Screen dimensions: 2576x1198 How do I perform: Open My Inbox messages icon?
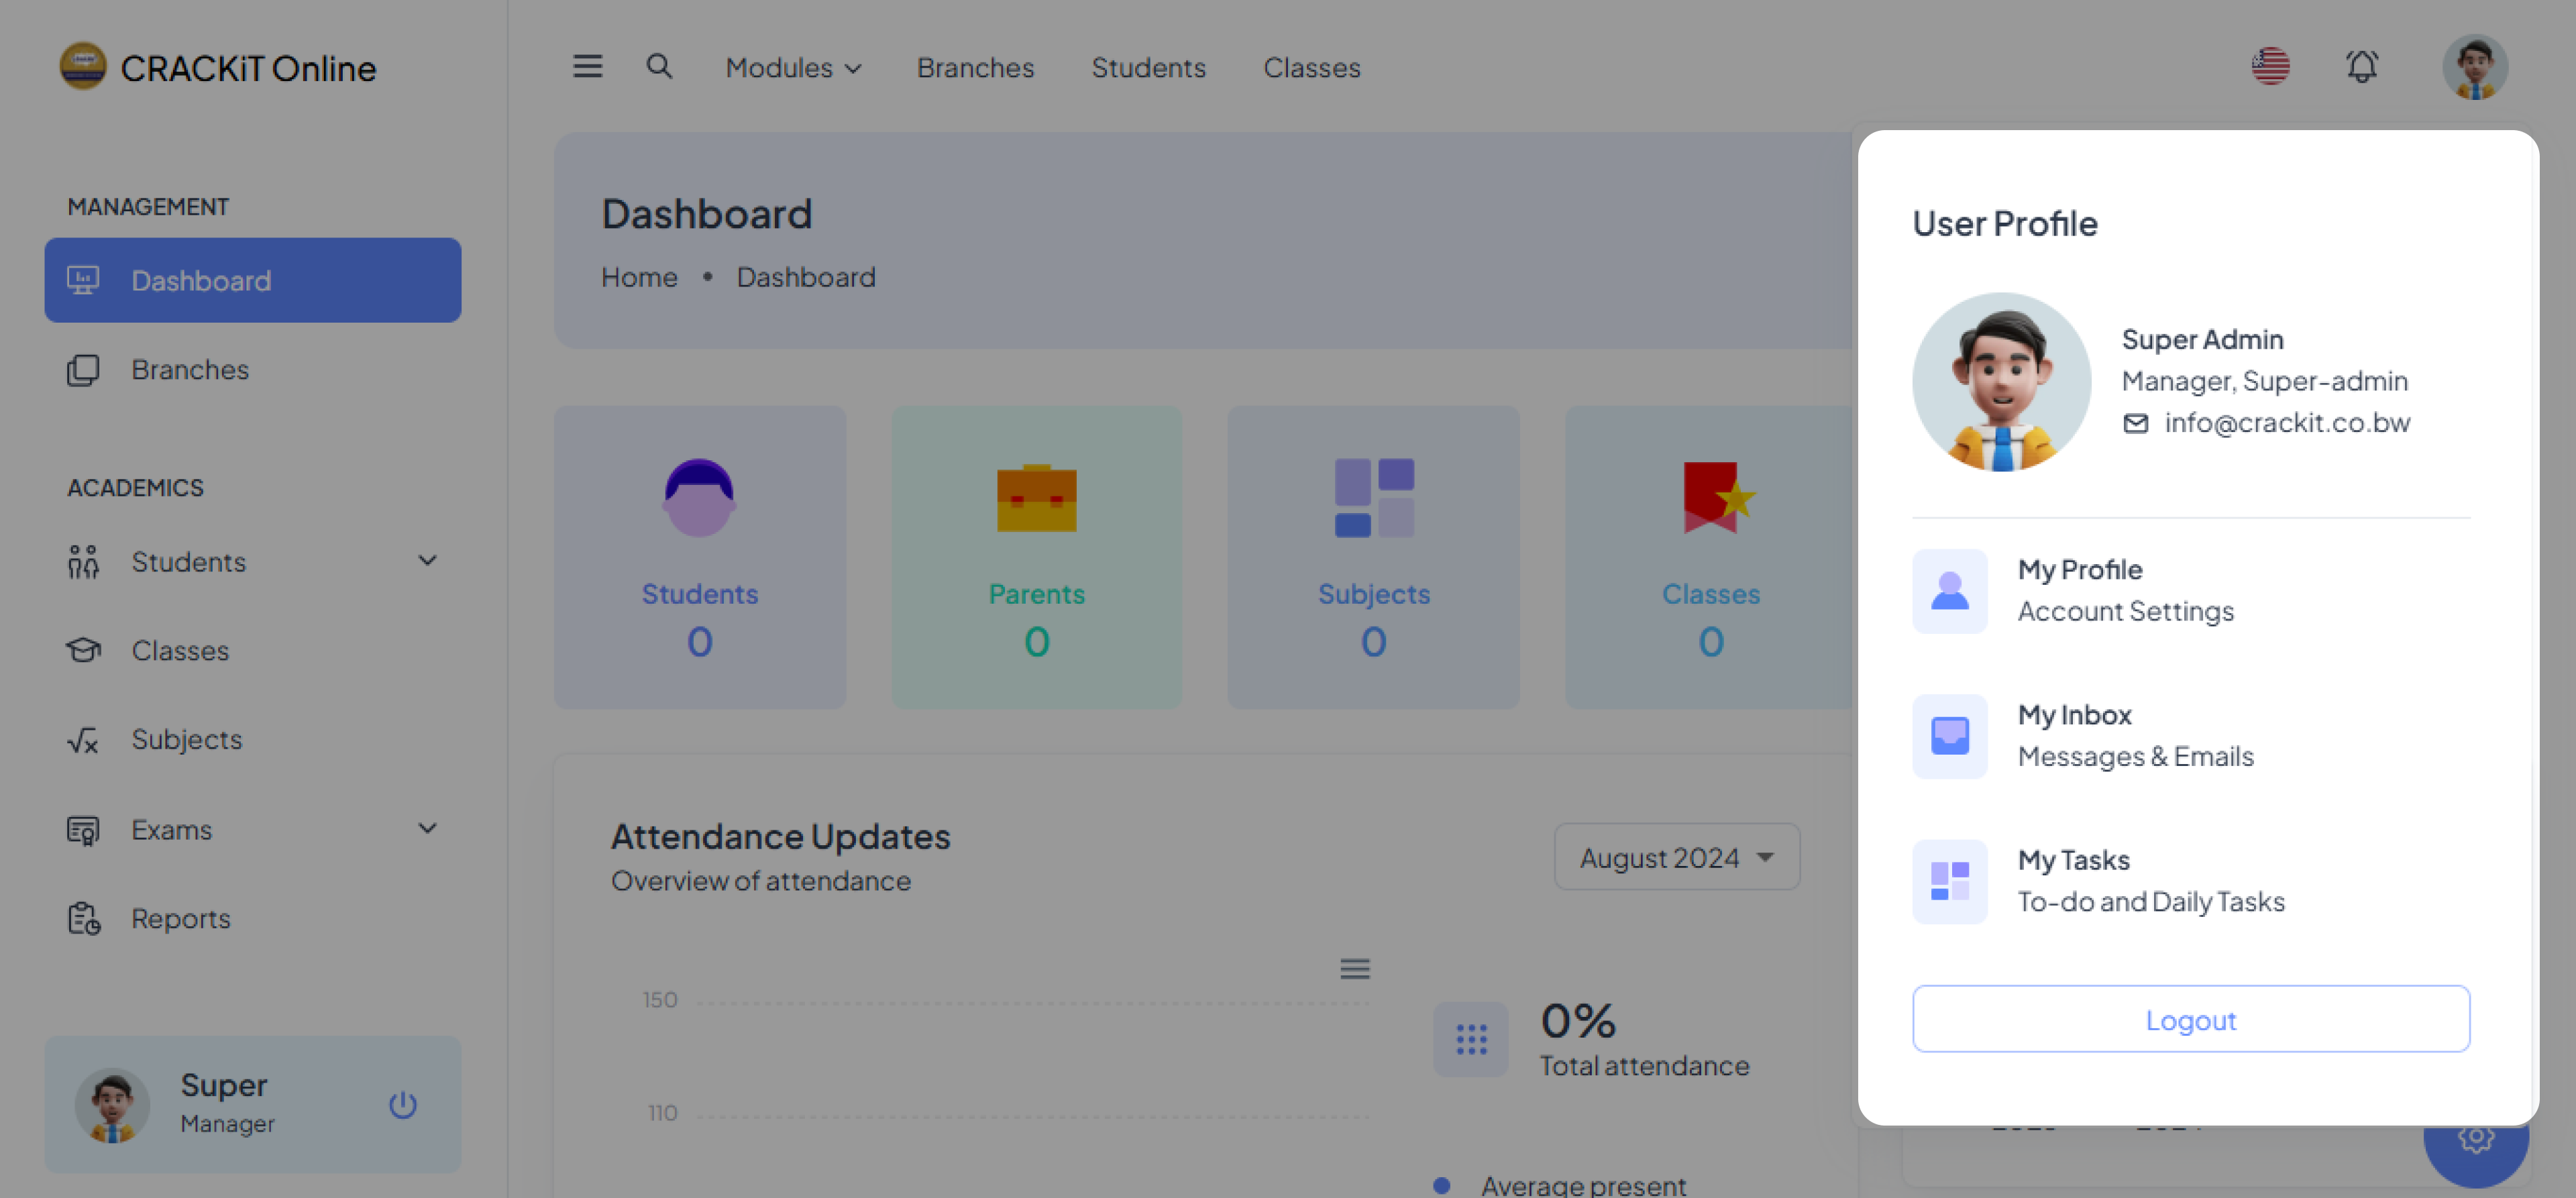[1949, 736]
